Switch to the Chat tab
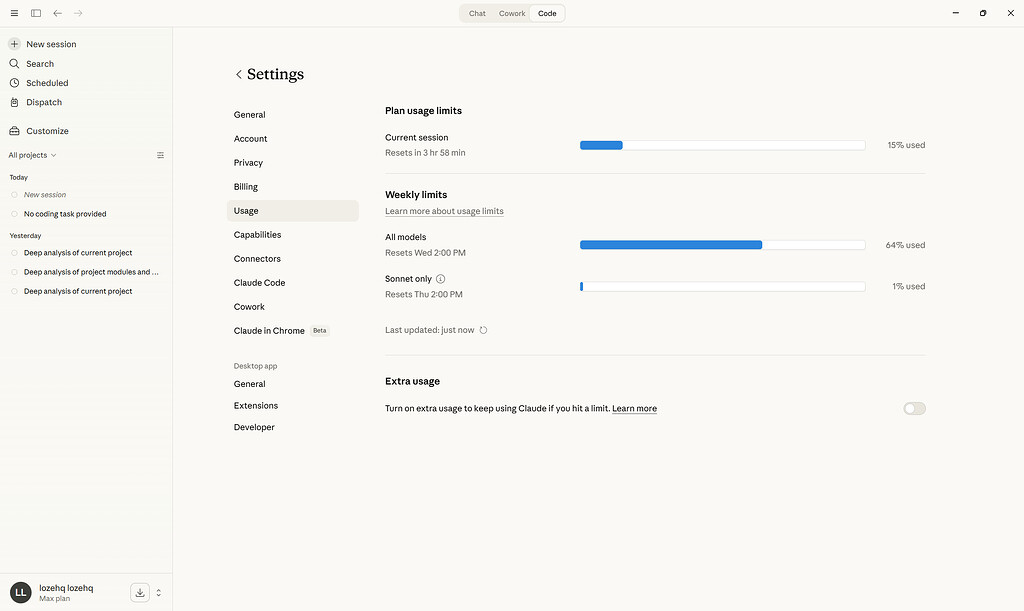This screenshot has width=1024, height=611. [x=477, y=13]
